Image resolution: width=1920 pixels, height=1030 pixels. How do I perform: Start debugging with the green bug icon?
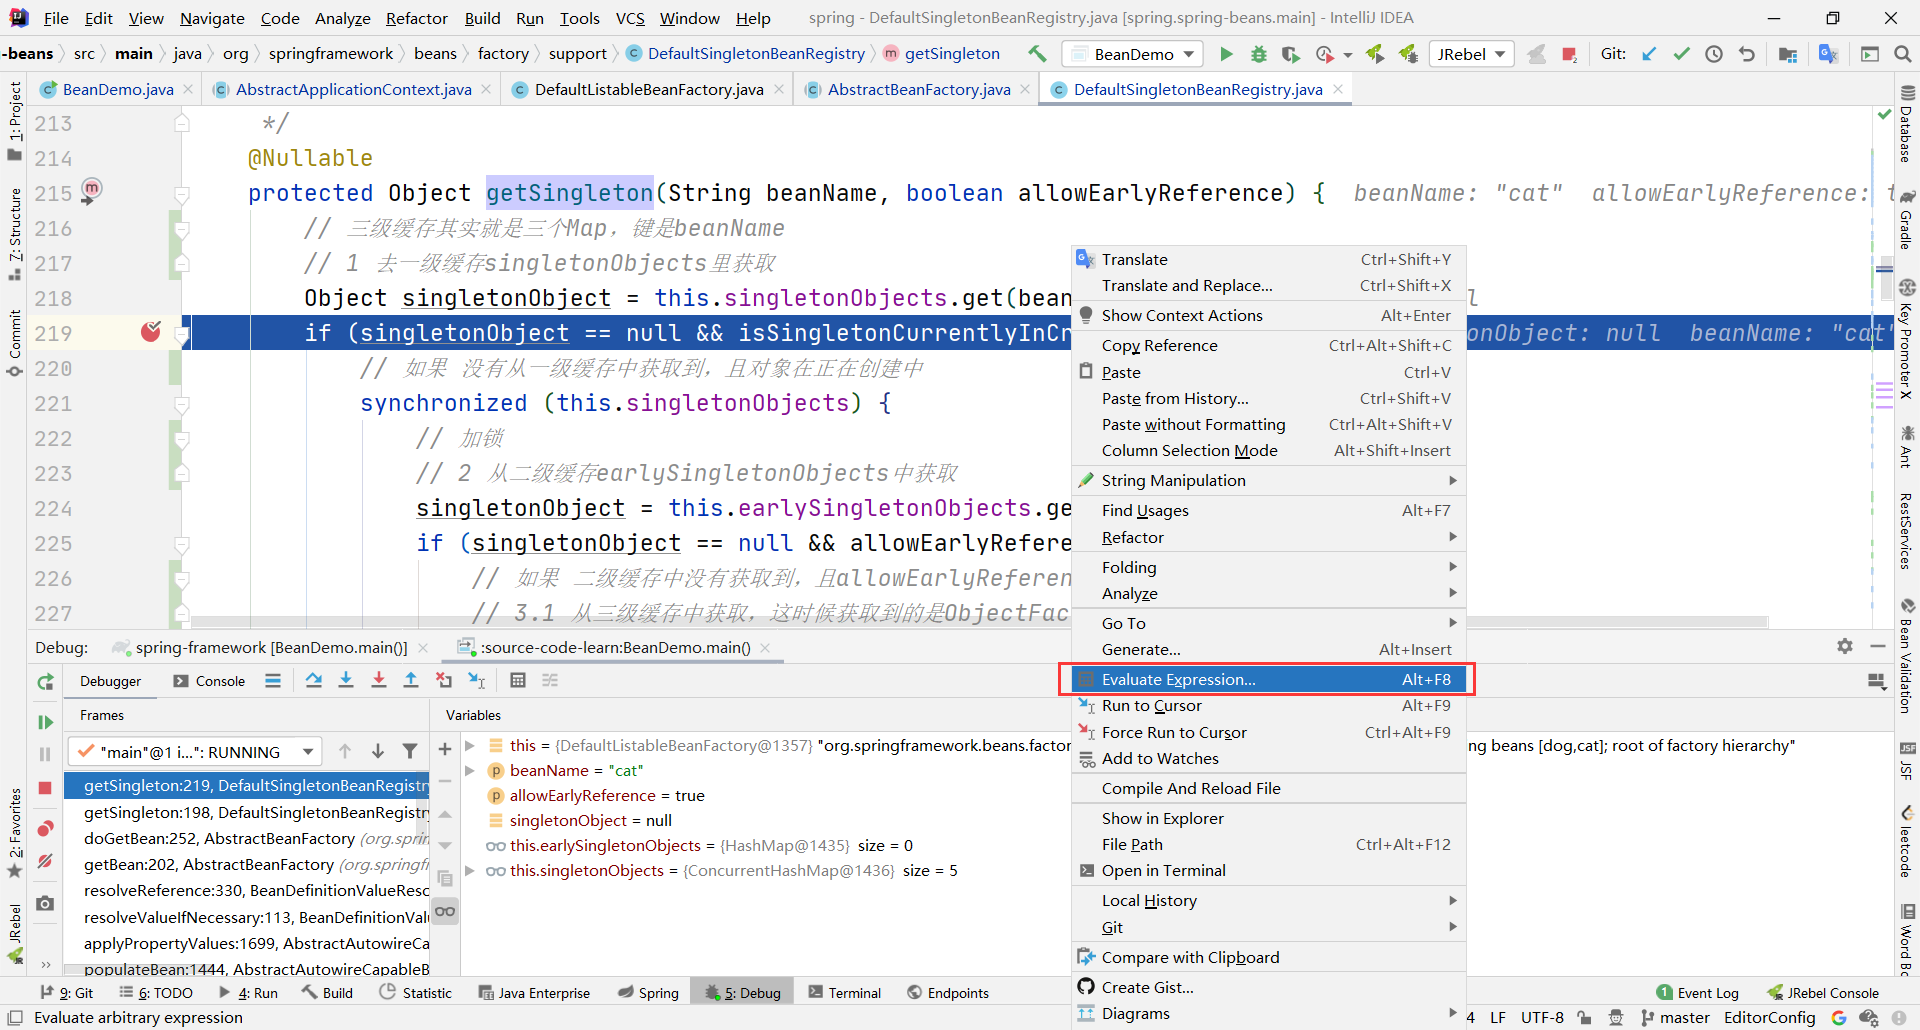[1259, 54]
